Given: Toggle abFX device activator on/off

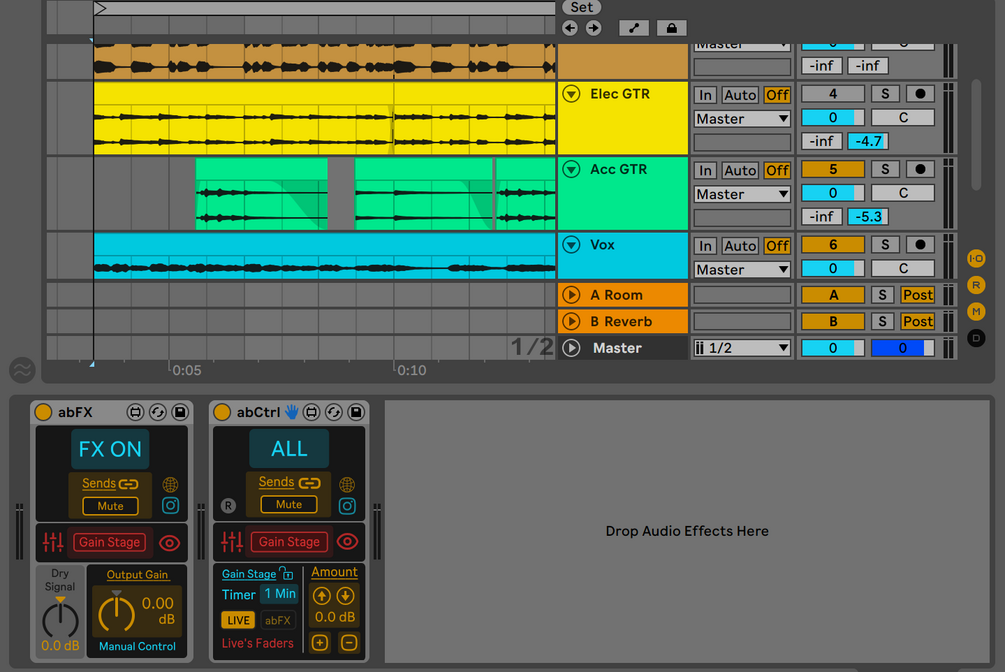Looking at the screenshot, I should [x=43, y=412].
